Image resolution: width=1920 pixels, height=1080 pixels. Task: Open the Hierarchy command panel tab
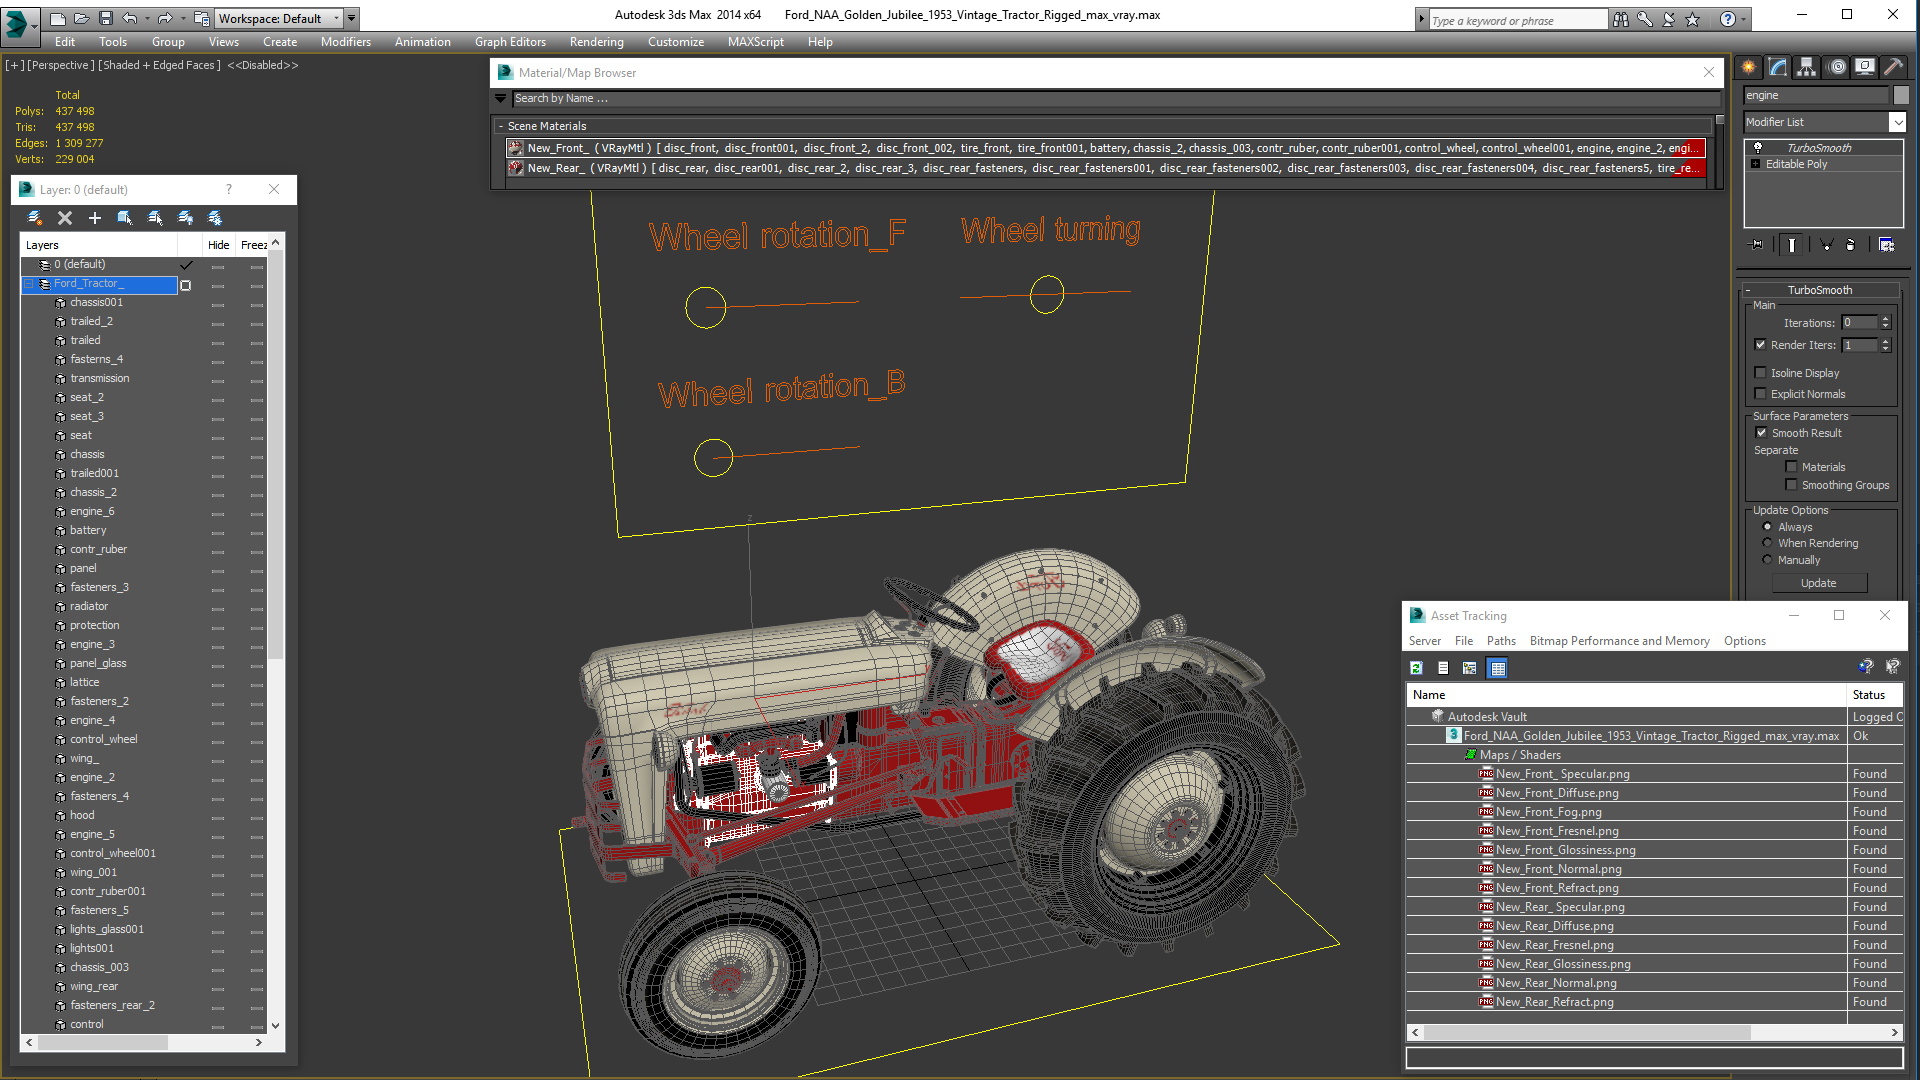[x=1807, y=67]
